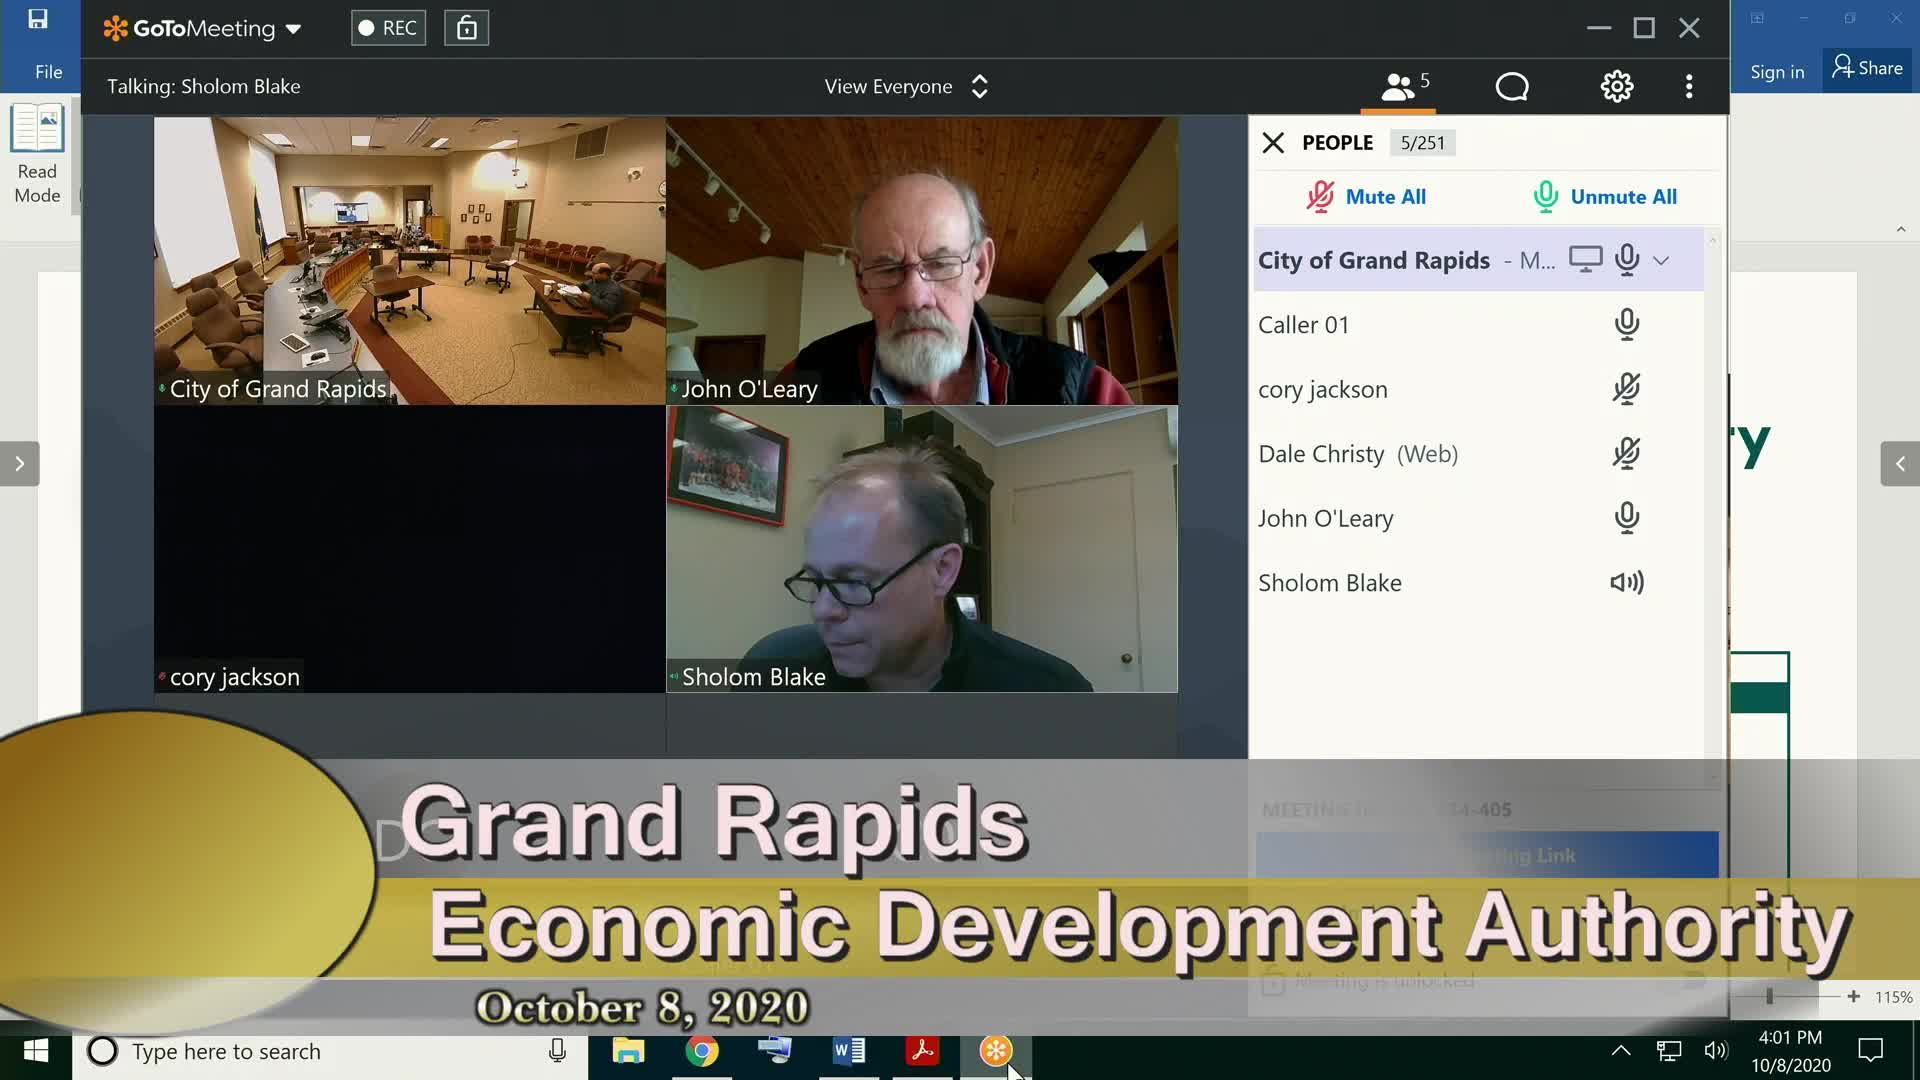The height and width of the screenshot is (1080, 1920).
Task: Unmute Dale Christy microphone
Action: click(x=1627, y=454)
